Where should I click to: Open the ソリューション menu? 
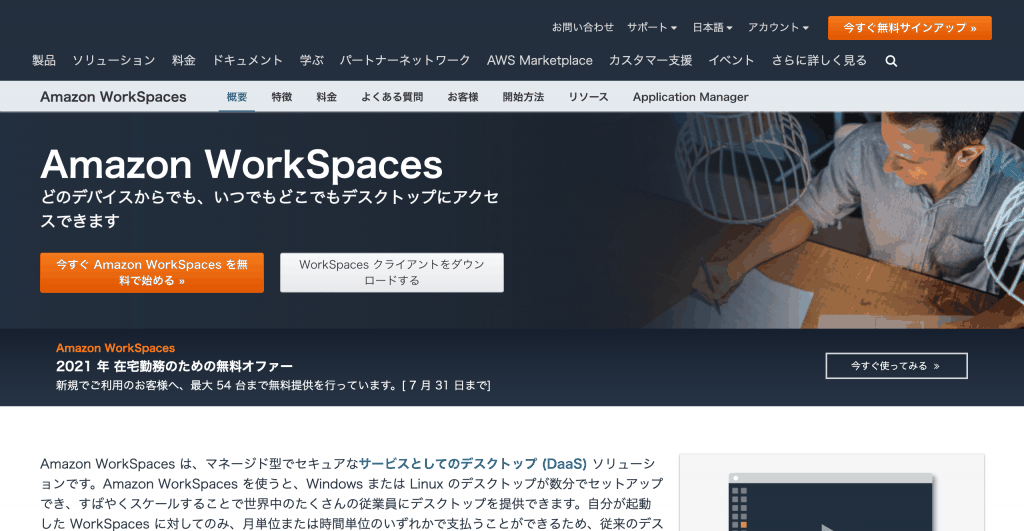click(x=114, y=61)
